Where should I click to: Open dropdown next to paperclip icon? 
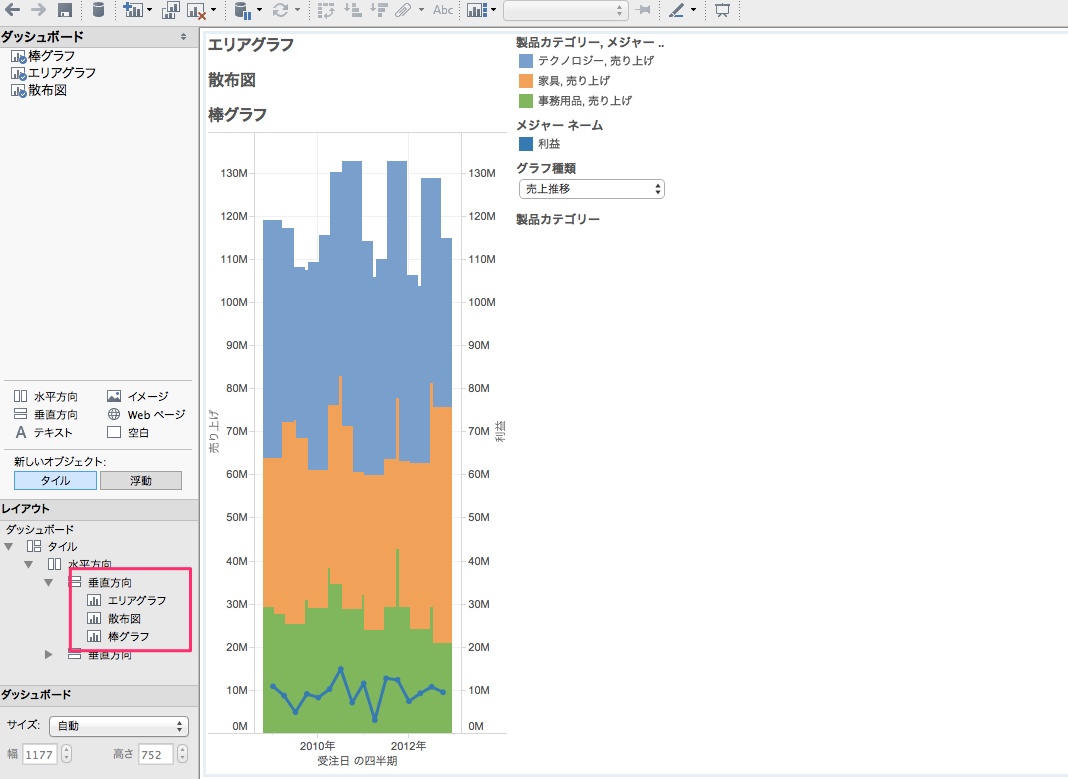click(x=420, y=10)
